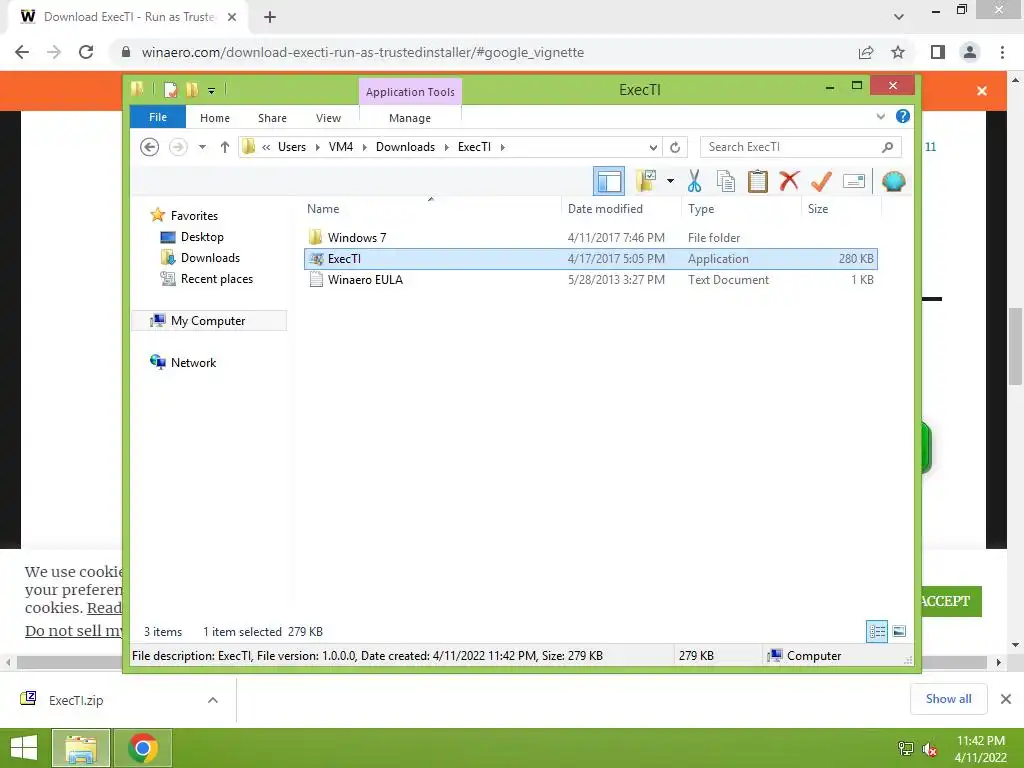Click the Paste clipboard icon
Image resolution: width=1024 pixels, height=768 pixels.
point(758,181)
